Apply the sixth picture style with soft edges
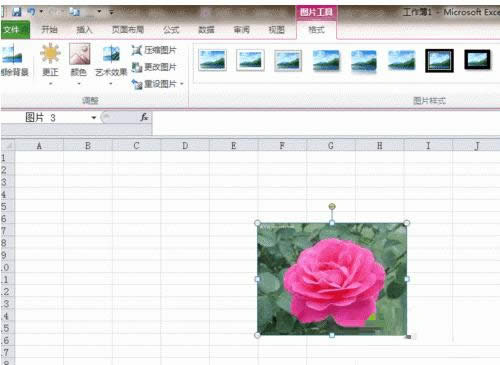 (402, 60)
